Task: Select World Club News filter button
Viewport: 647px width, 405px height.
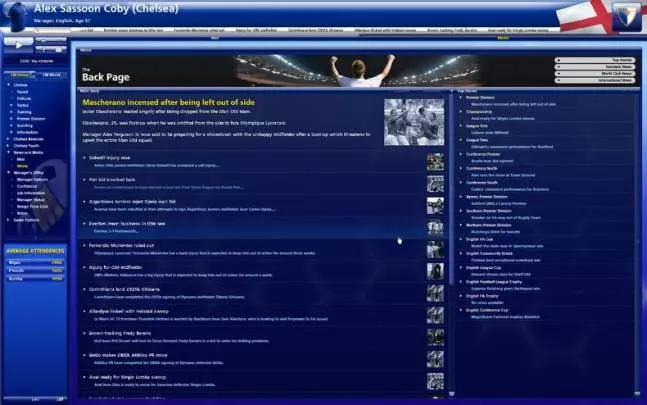Action: 595,73
